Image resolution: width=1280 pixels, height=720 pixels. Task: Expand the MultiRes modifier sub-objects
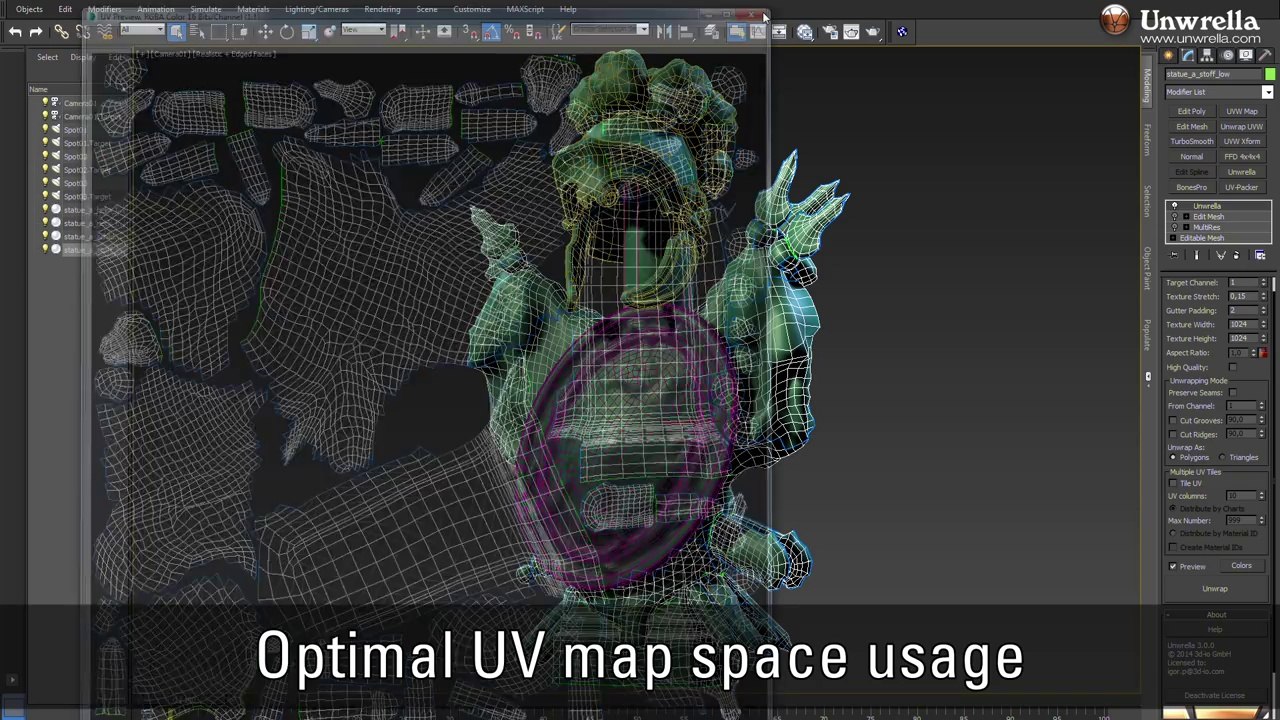pyautogui.click(x=1186, y=227)
